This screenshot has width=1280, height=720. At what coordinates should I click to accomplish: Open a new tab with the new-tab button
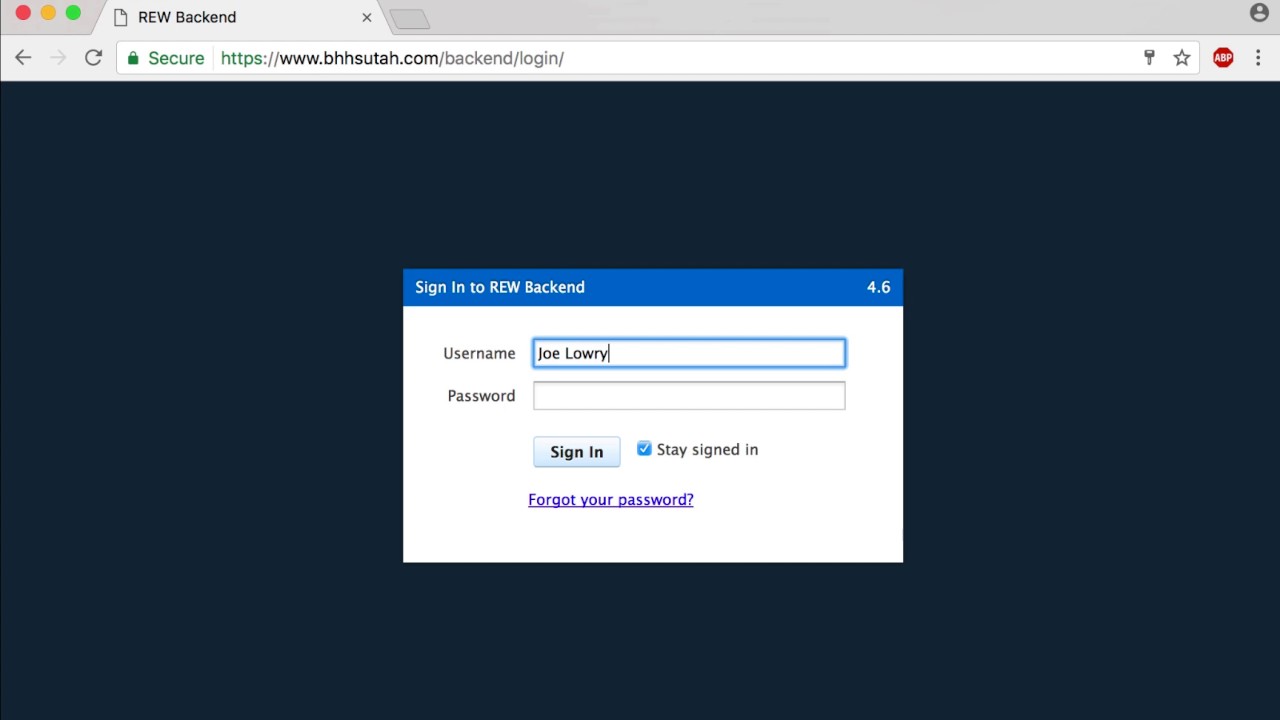(x=409, y=18)
